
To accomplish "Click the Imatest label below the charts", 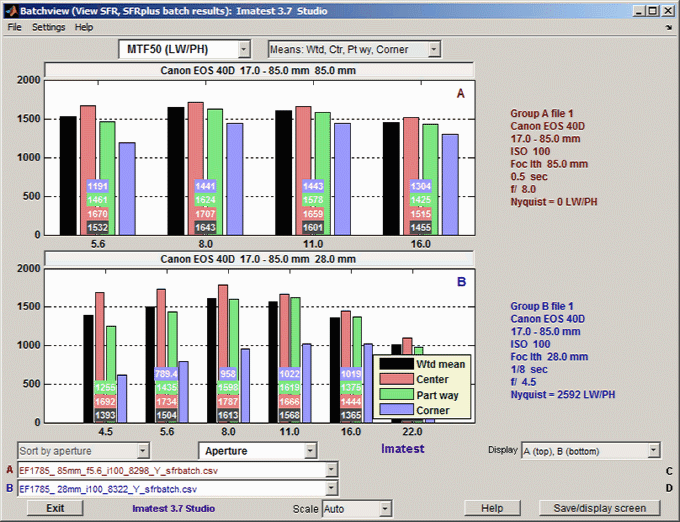I will [402, 449].
